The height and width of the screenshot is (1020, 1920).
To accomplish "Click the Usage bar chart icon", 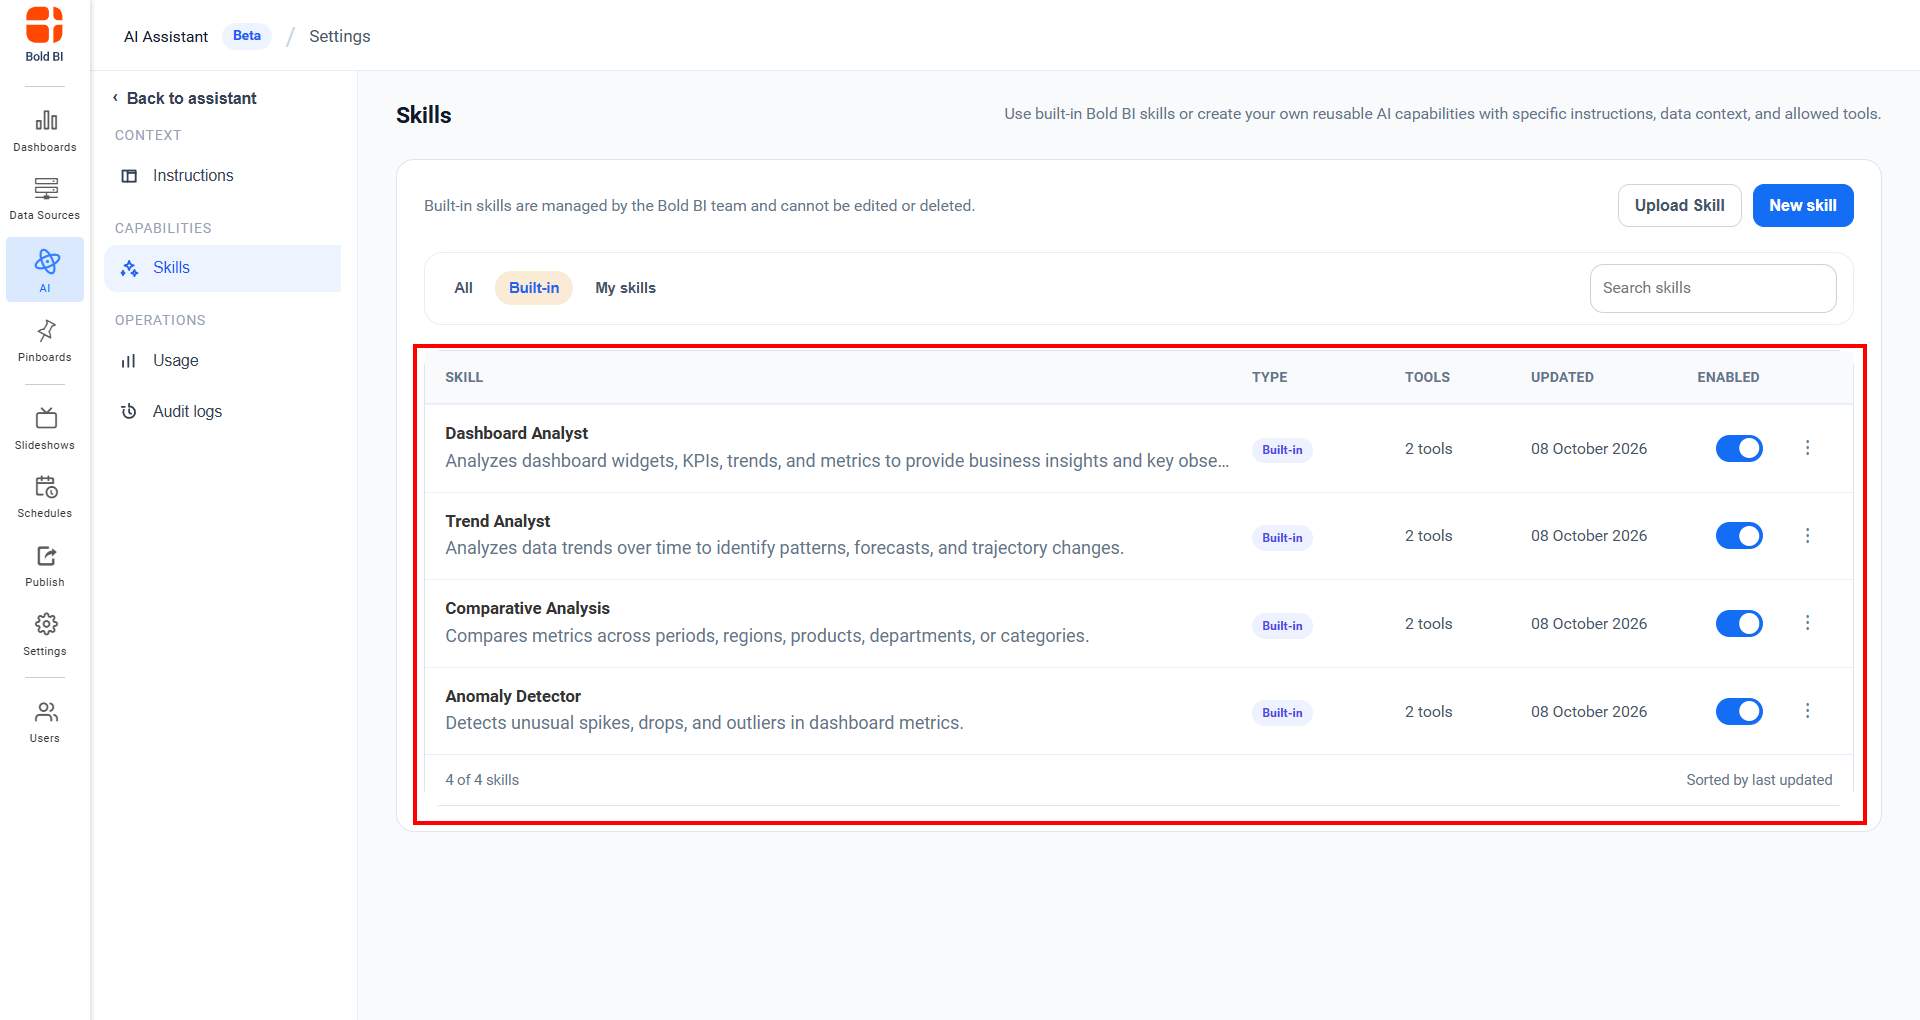I will coord(129,361).
